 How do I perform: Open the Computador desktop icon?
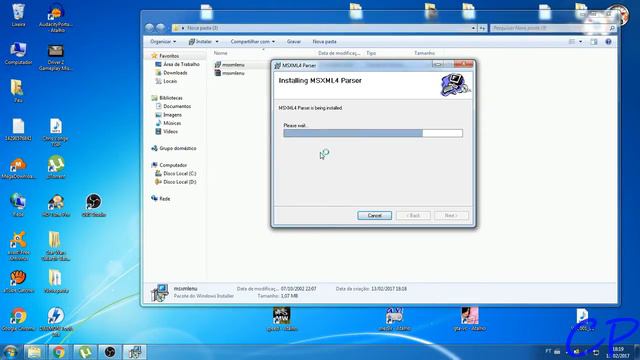click(18, 53)
